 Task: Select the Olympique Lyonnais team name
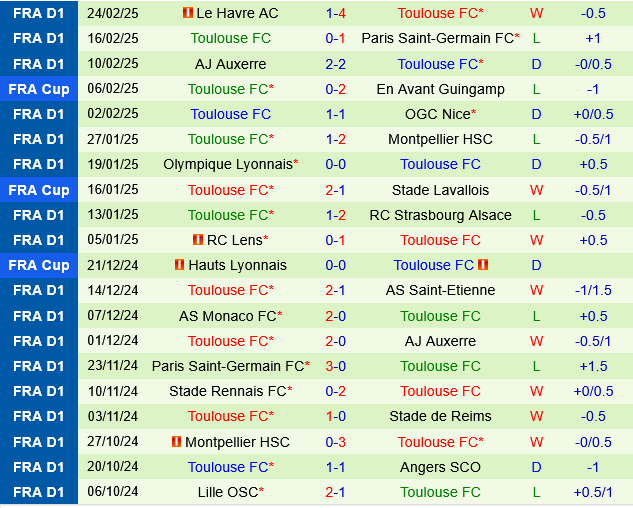click(x=228, y=164)
